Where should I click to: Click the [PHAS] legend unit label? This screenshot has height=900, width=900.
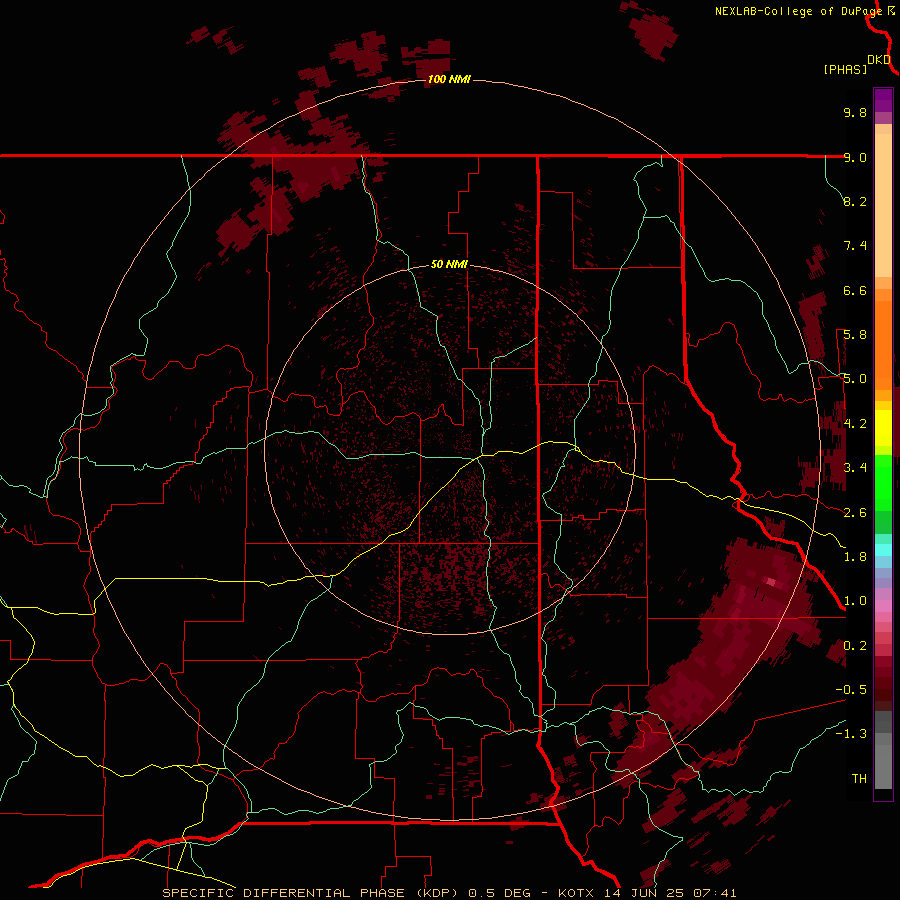pyautogui.click(x=845, y=69)
